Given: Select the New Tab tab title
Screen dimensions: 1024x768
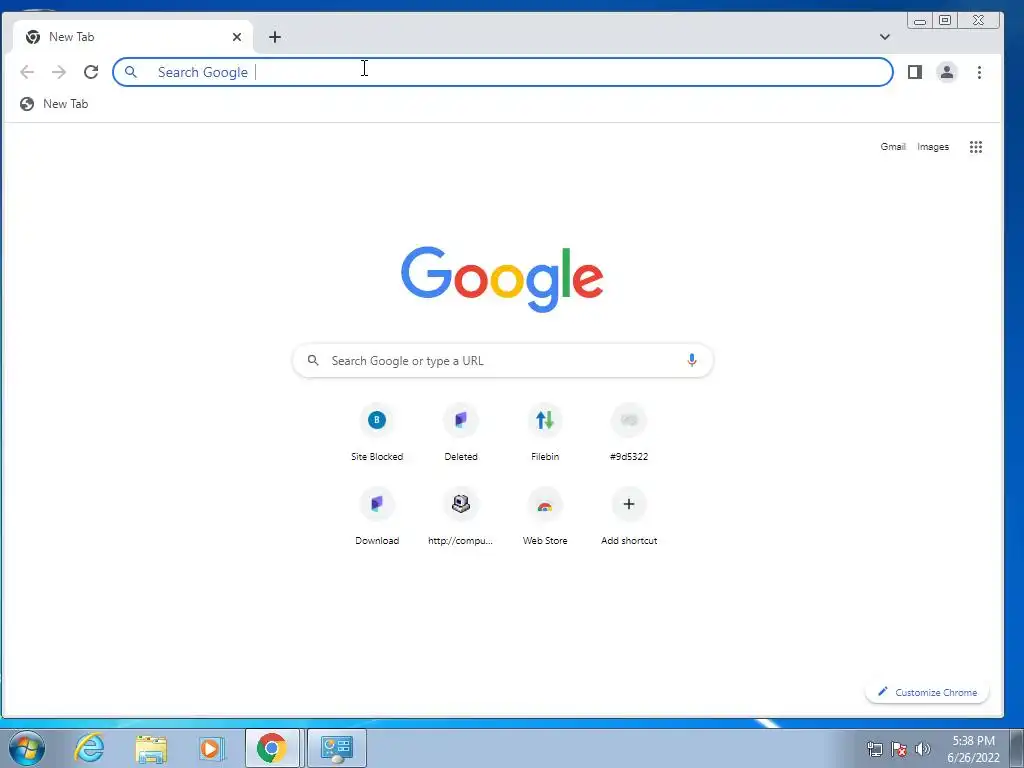Looking at the screenshot, I should coord(71,37).
